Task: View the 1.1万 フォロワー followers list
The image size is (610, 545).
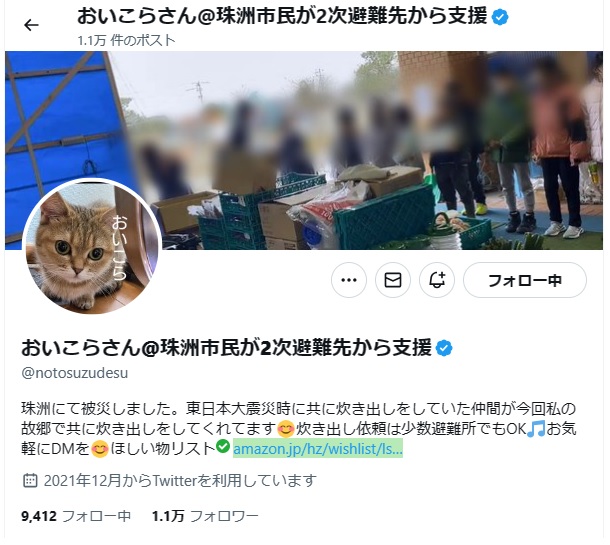Action: click(x=205, y=516)
